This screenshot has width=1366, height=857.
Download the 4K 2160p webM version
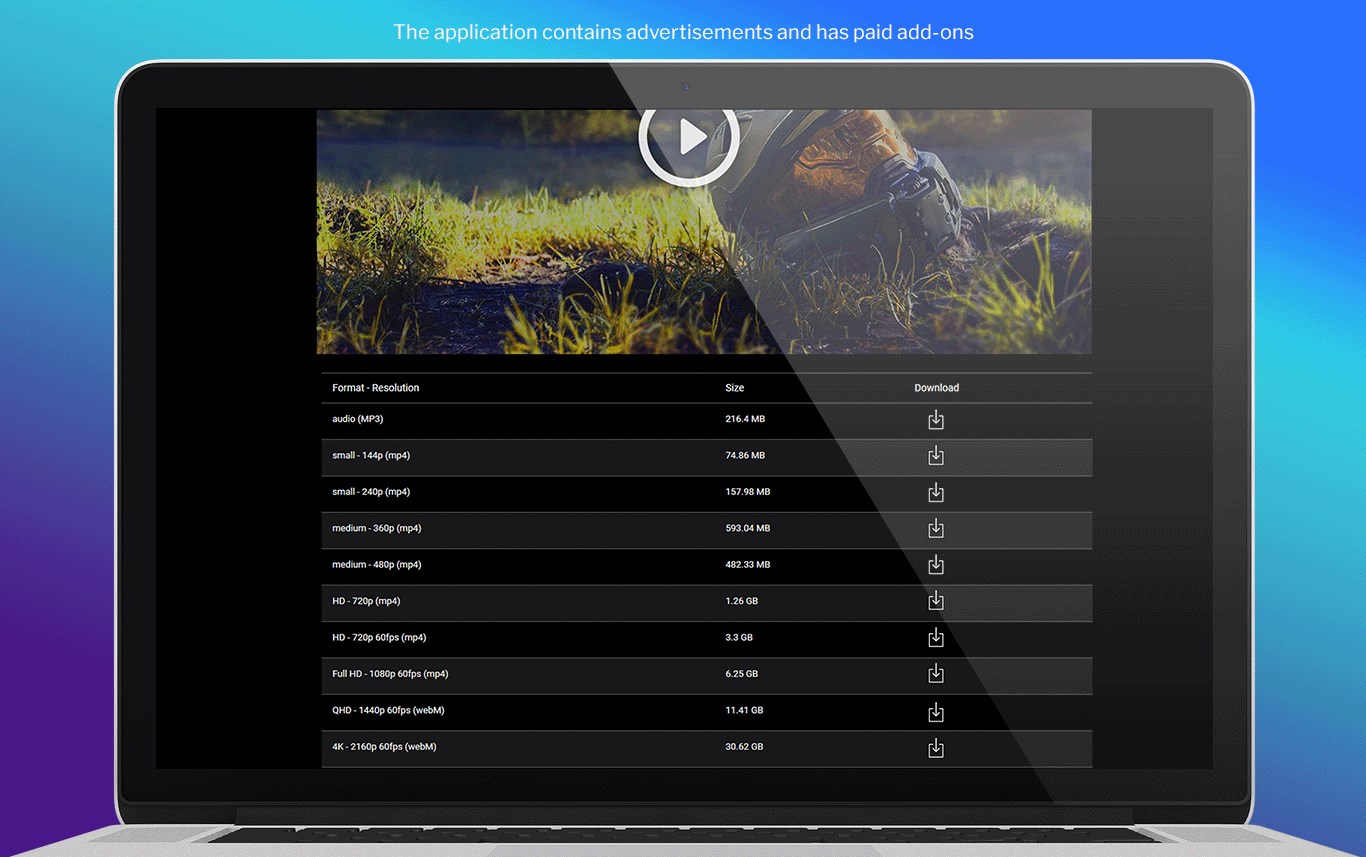coord(936,747)
